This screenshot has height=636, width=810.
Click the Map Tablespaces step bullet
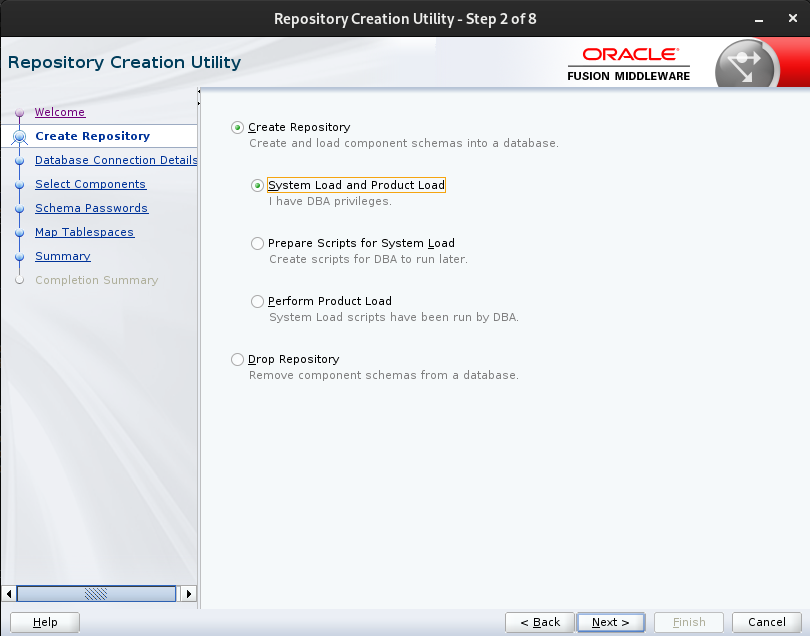pyautogui.click(x=20, y=232)
